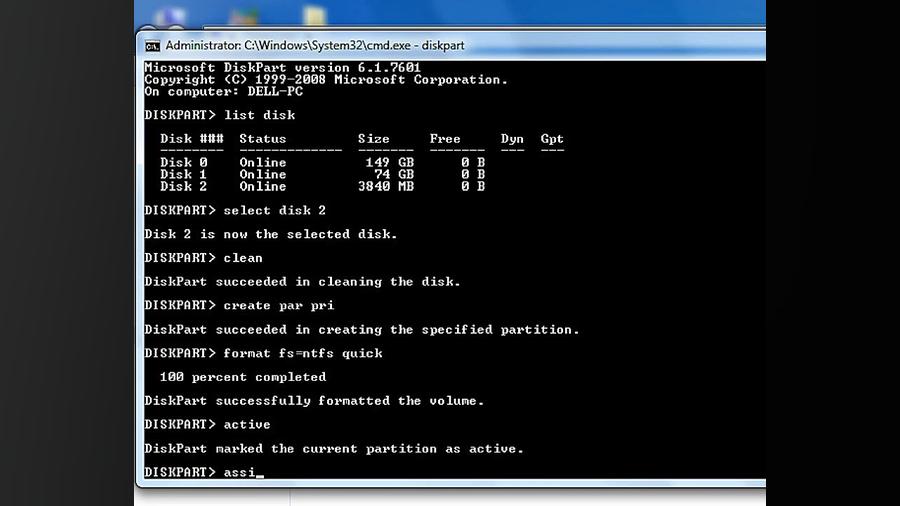
Task: Click the 'active' command text
Action: pyautogui.click(x=247, y=425)
